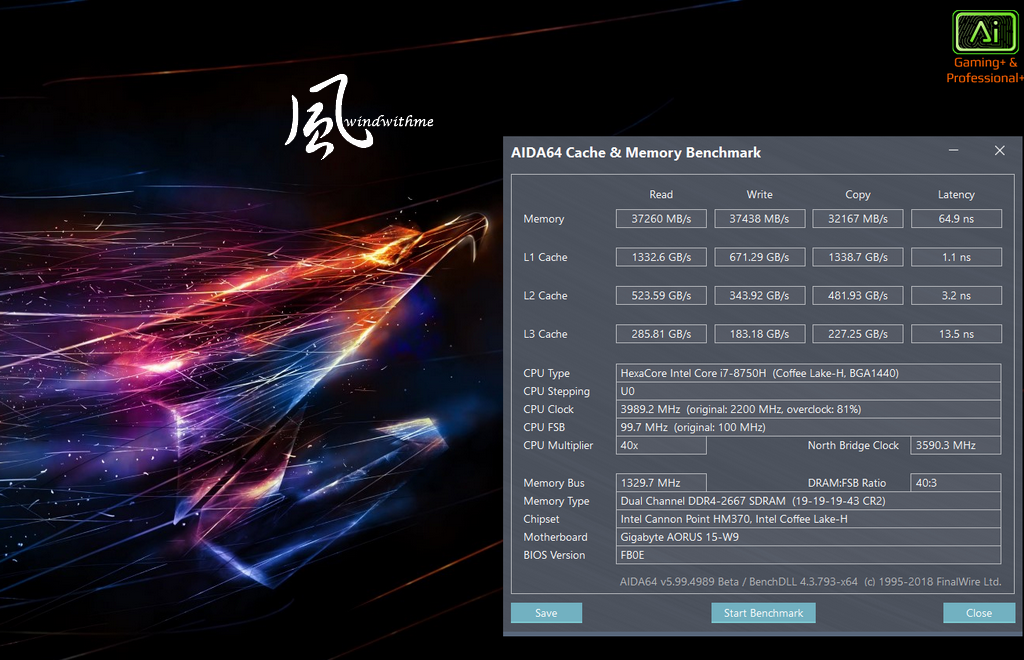The image size is (1024, 660).
Task: Select L2 Cache Read 523.59 GB/s
Action: click(x=661, y=296)
